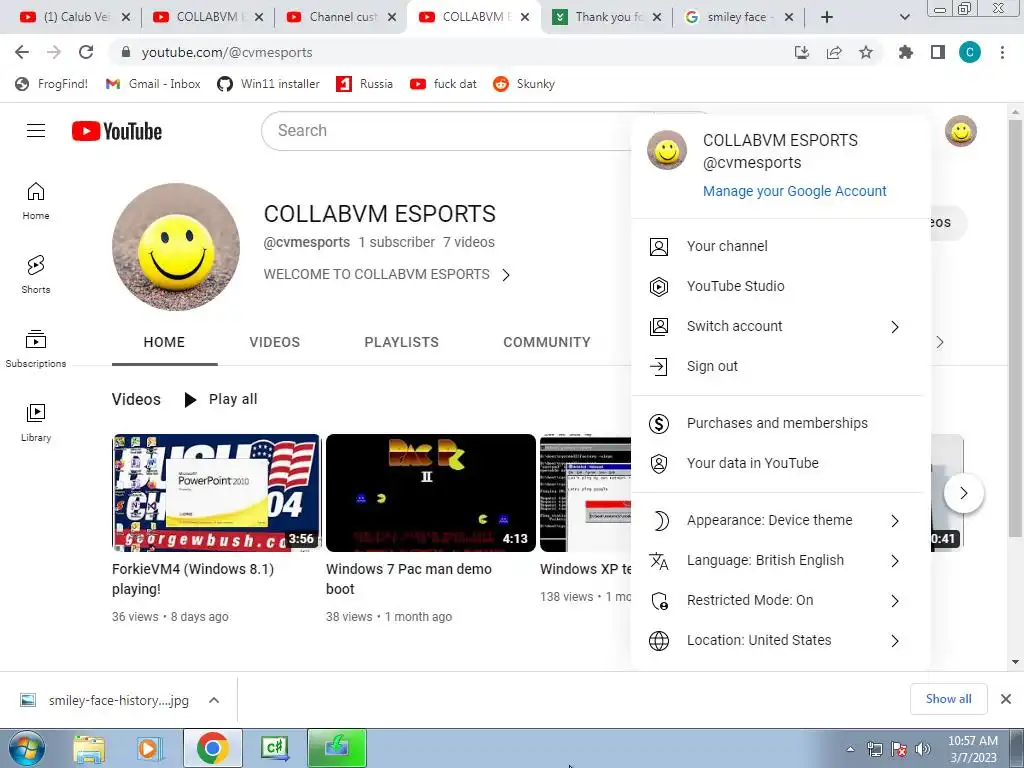The width and height of the screenshot is (1024, 768).
Task: Open Shorts in the sidebar
Action: [x=36, y=274]
